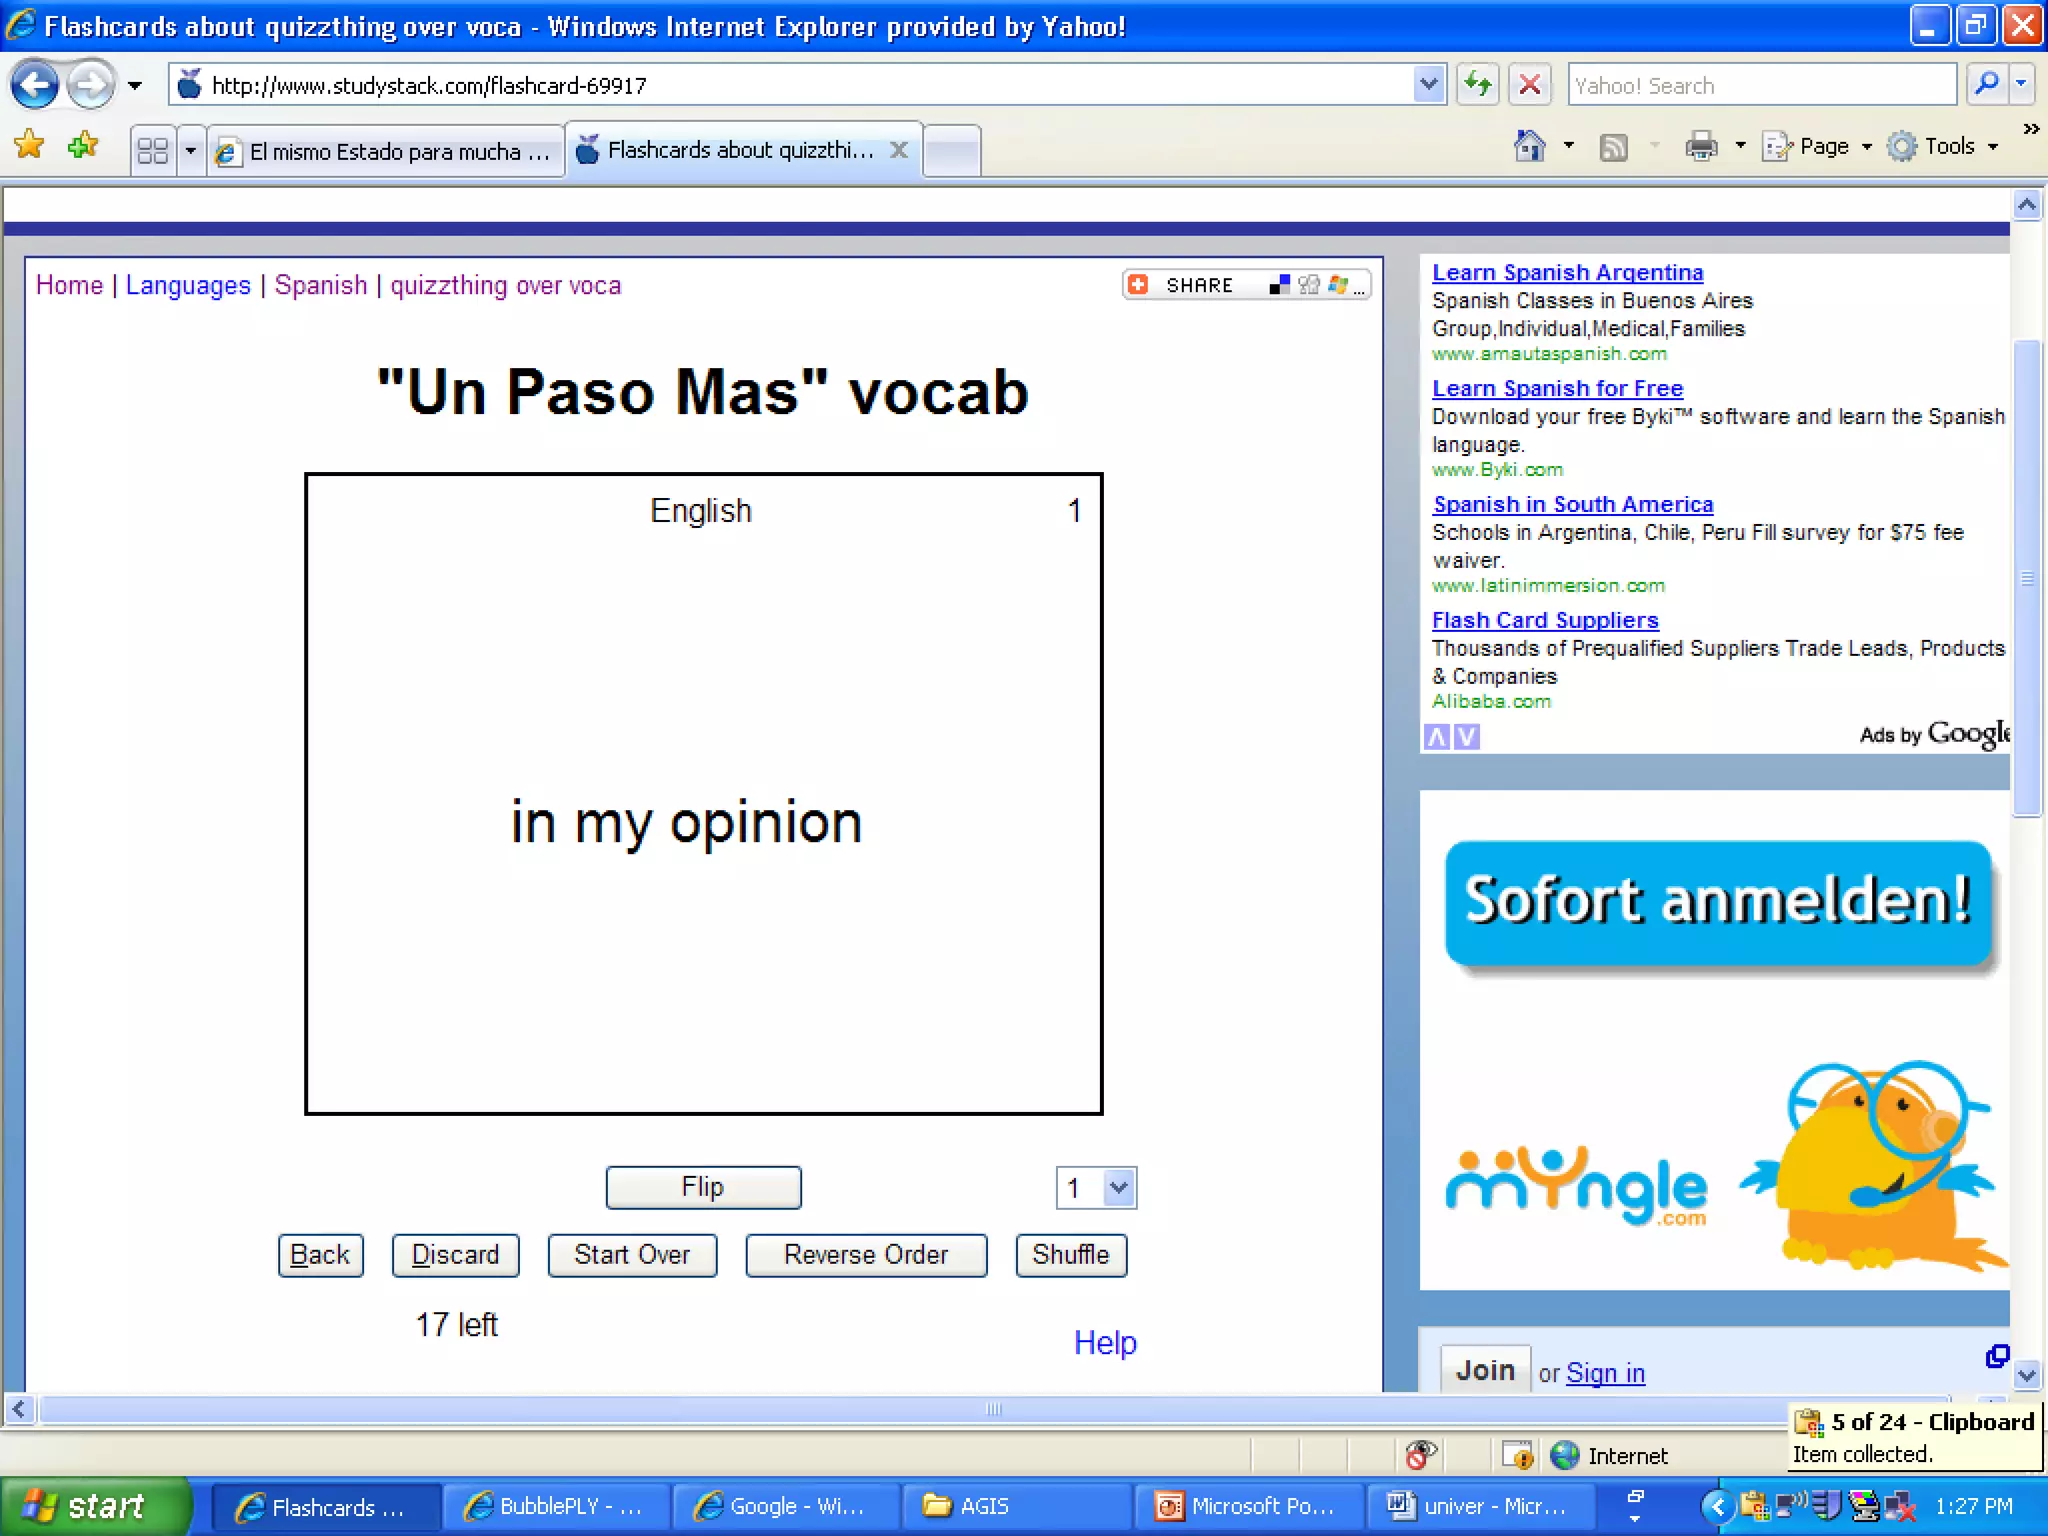
Task: Click the Refresh page icon
Action: click(x=1477, y=85)
